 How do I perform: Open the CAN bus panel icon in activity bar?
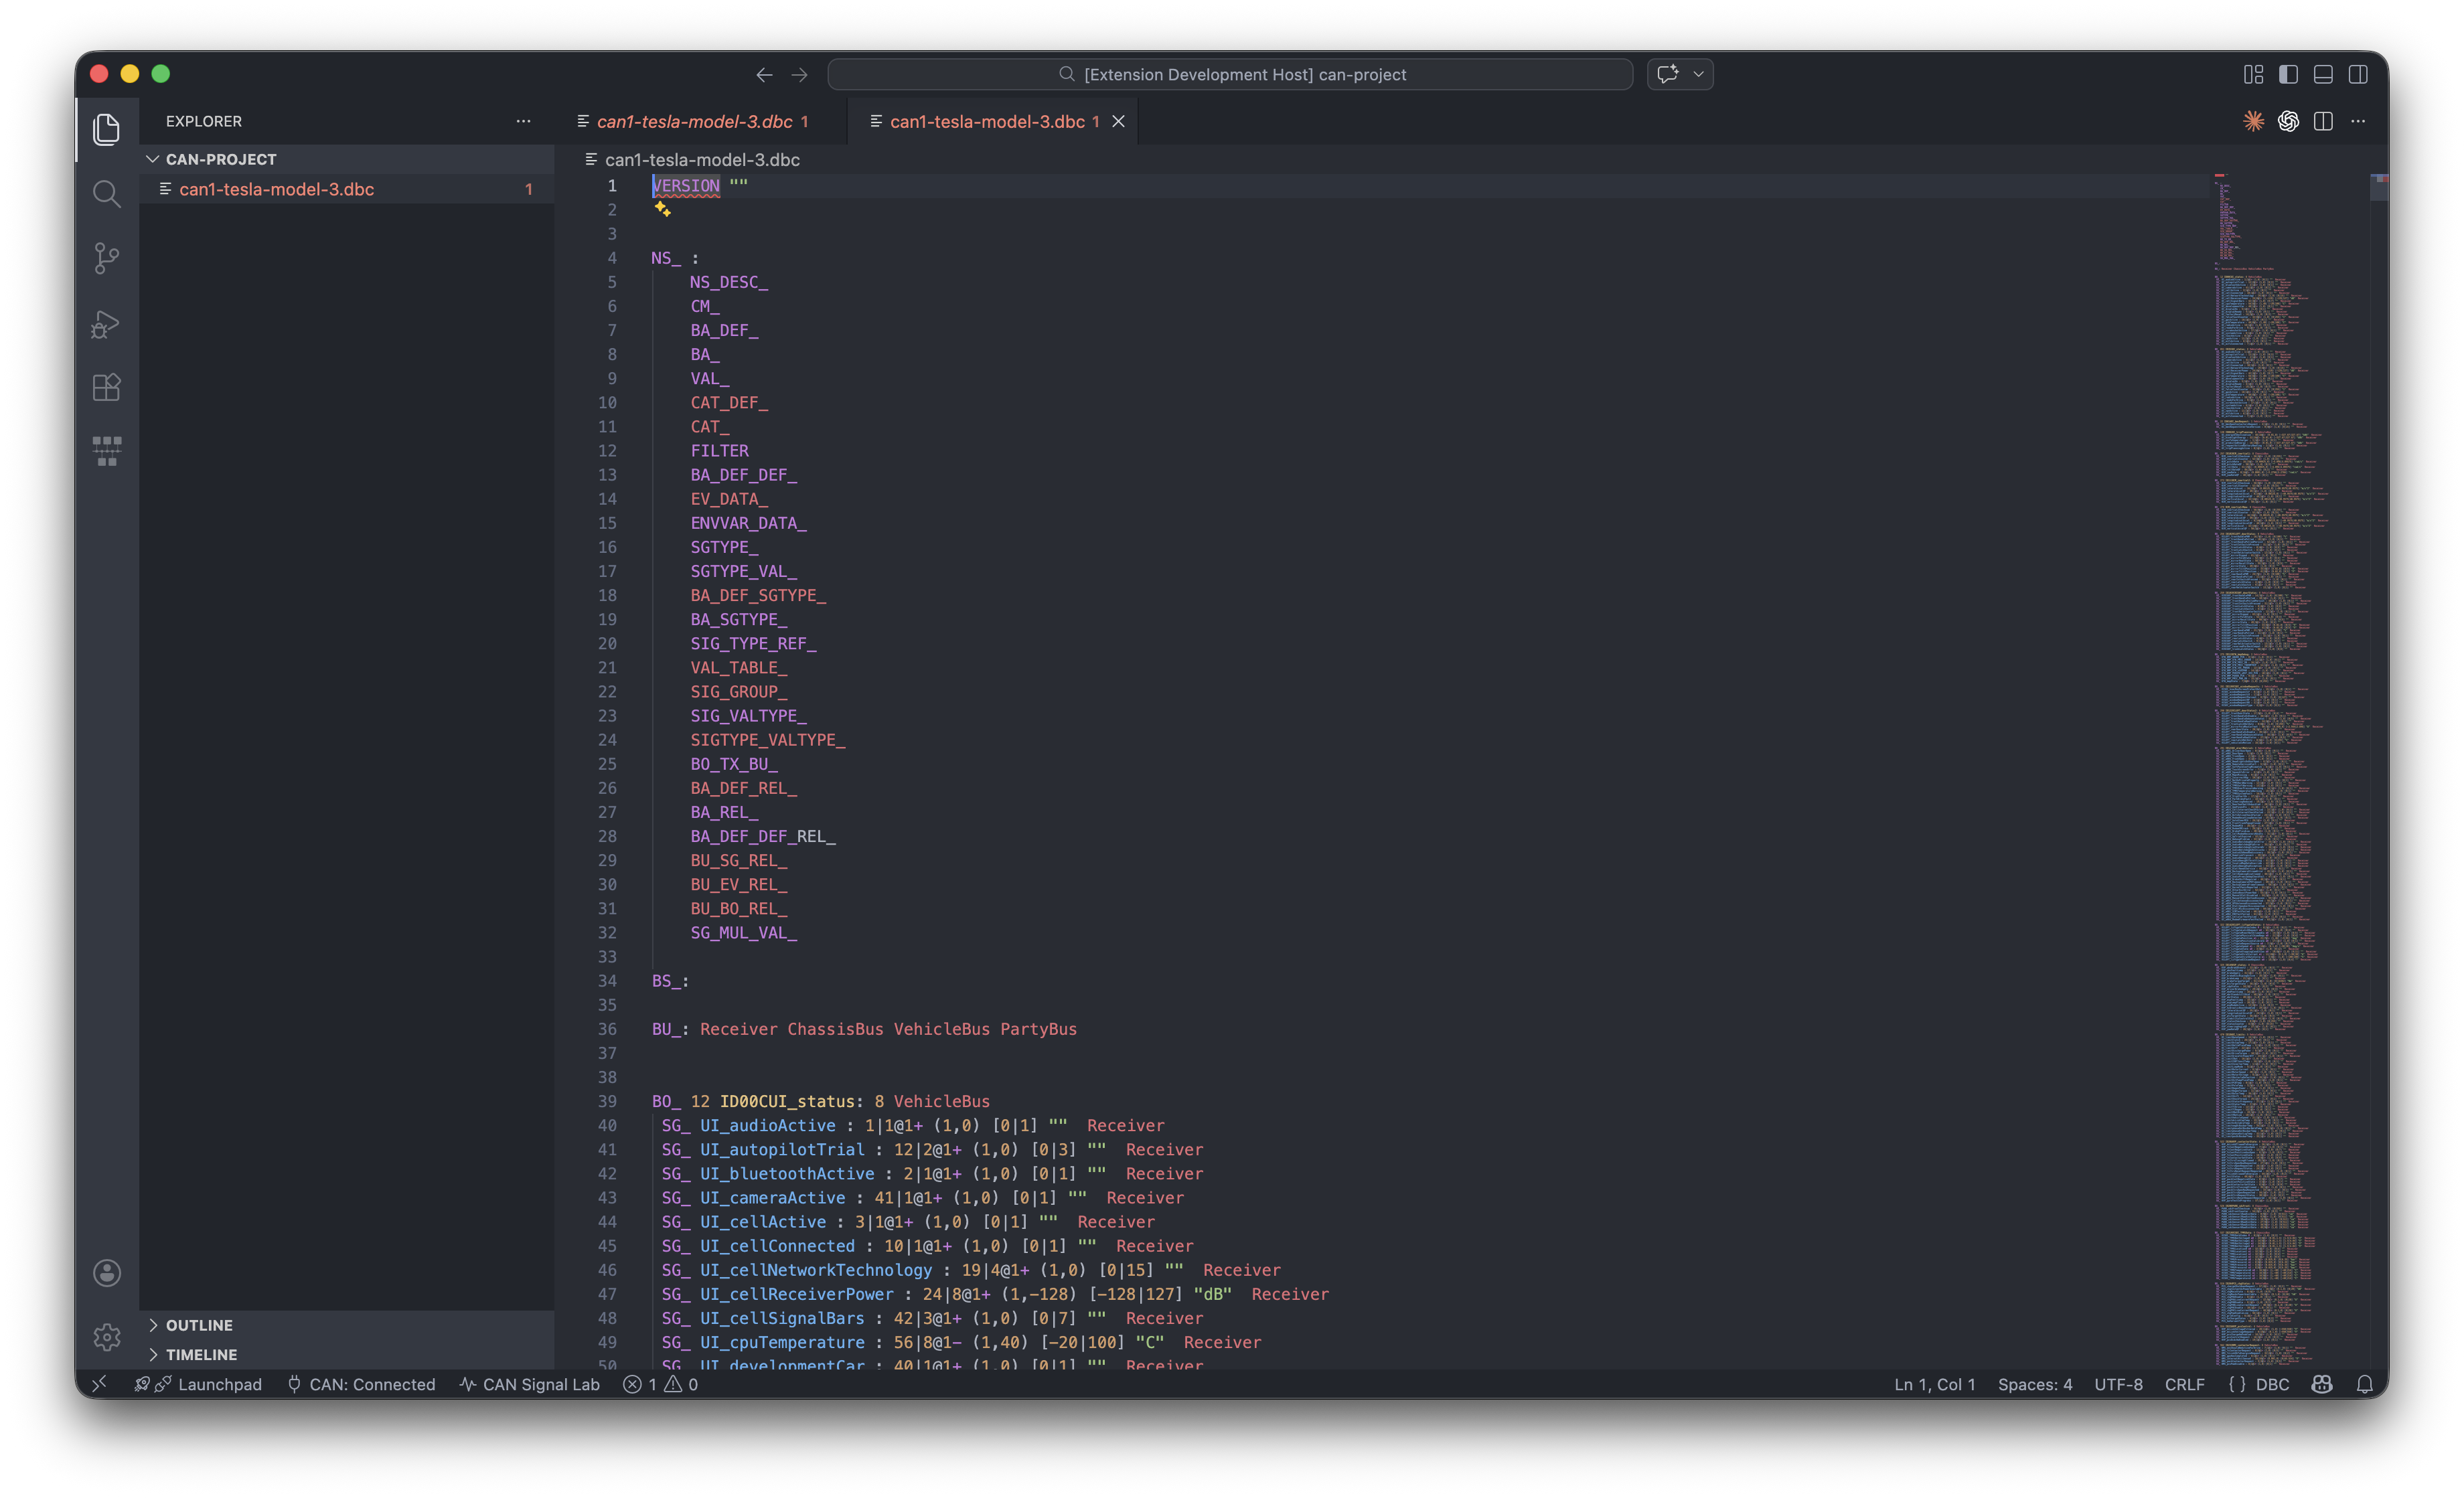coord(106,451)
